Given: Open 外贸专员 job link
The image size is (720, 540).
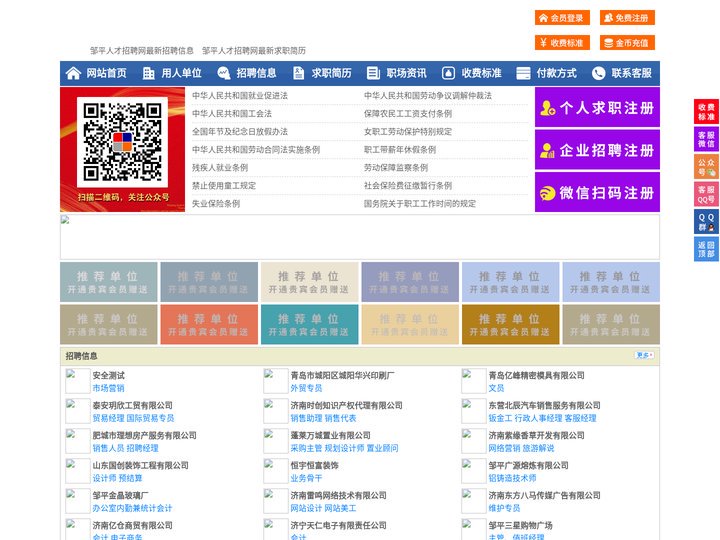Looking at the screenshot, I should [306, 388].
